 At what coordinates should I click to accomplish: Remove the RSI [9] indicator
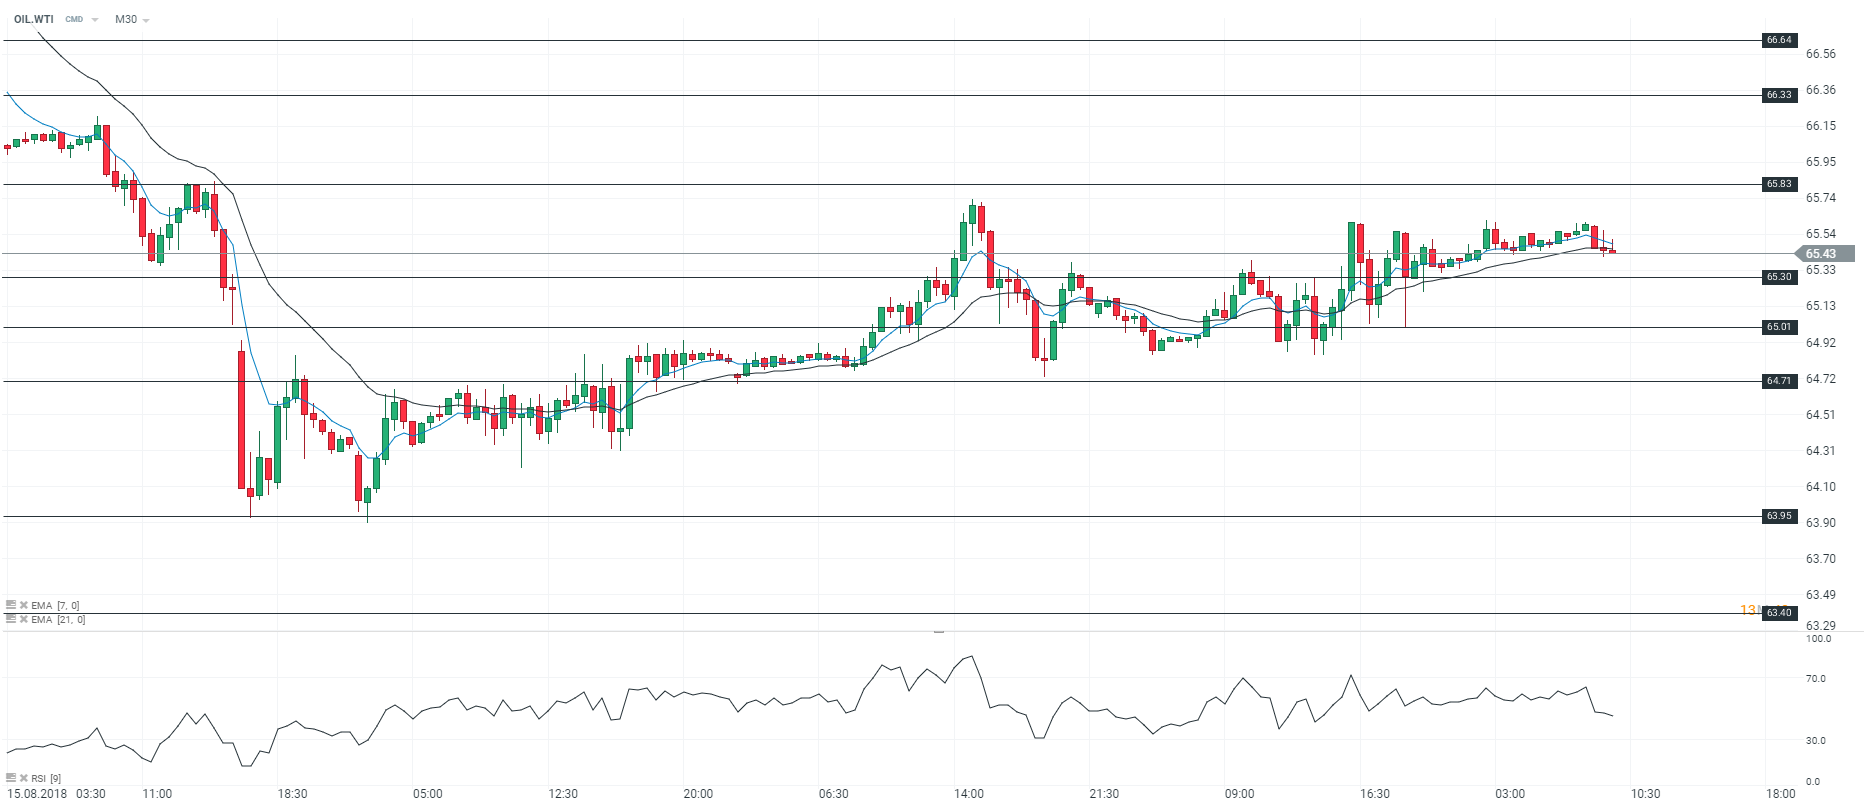[x=23, y=778]
